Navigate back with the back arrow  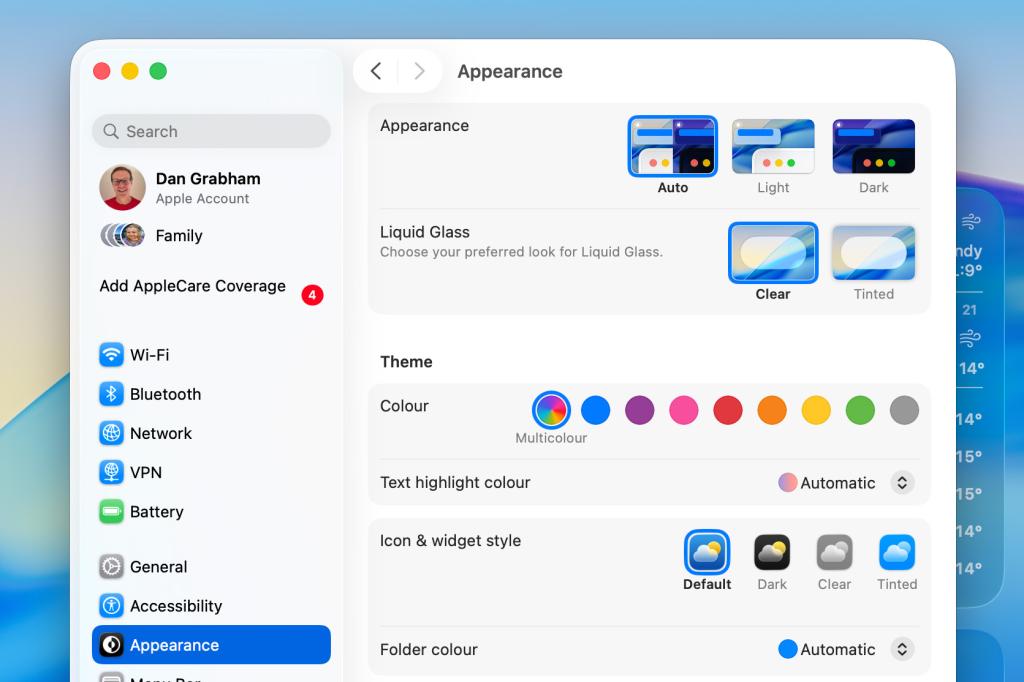(377, 71)
